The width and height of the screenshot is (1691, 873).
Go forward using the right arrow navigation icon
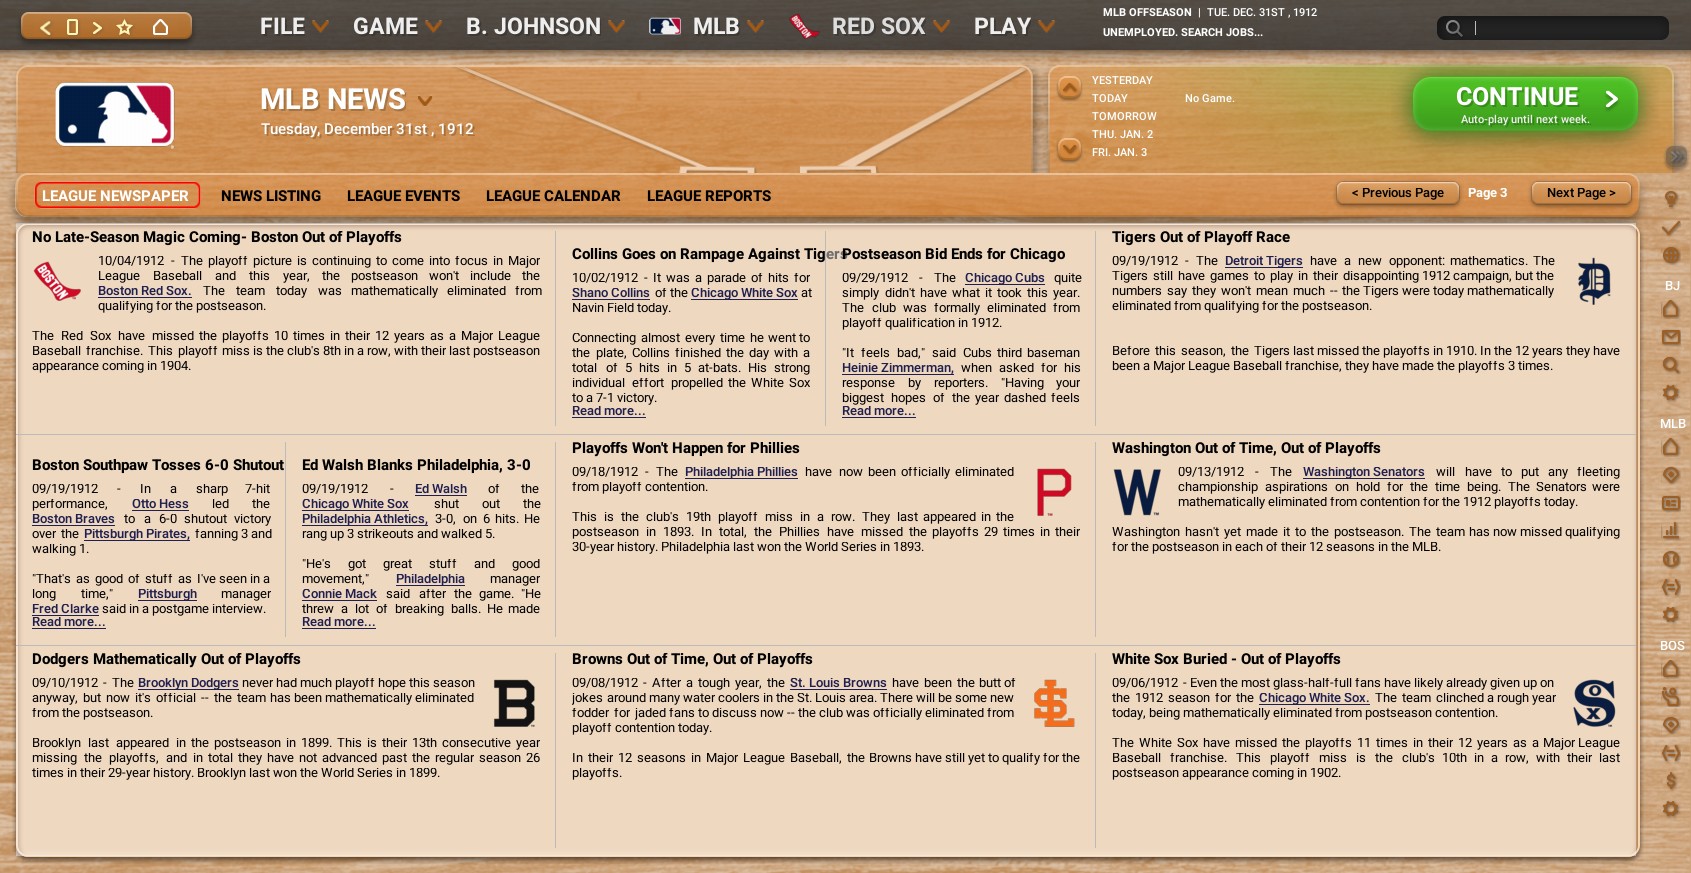tap(97, 27)
